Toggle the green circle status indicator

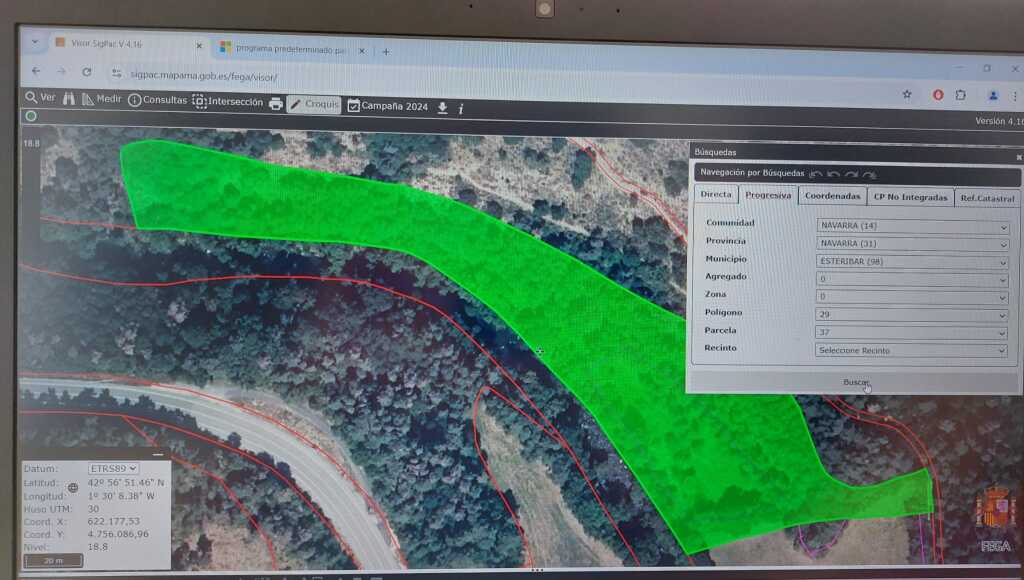(31, 116)
